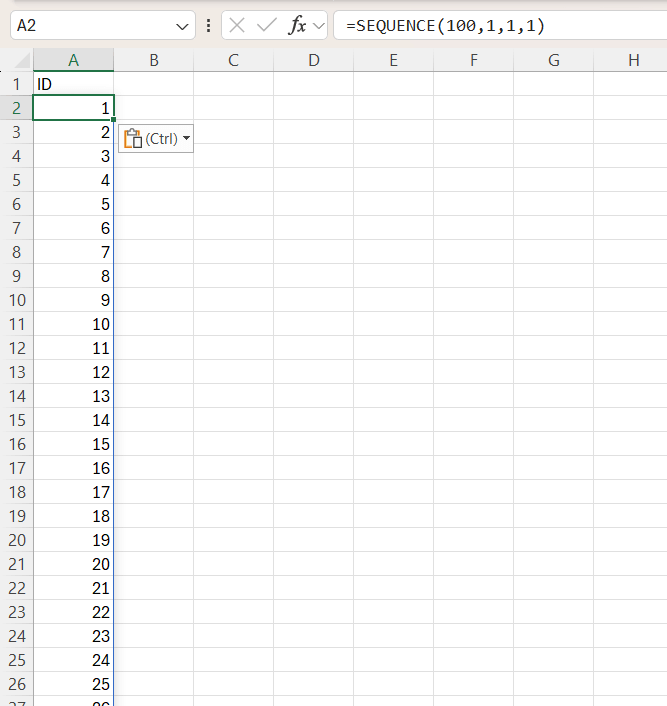Select the cell containing value 25

[73, 684]
